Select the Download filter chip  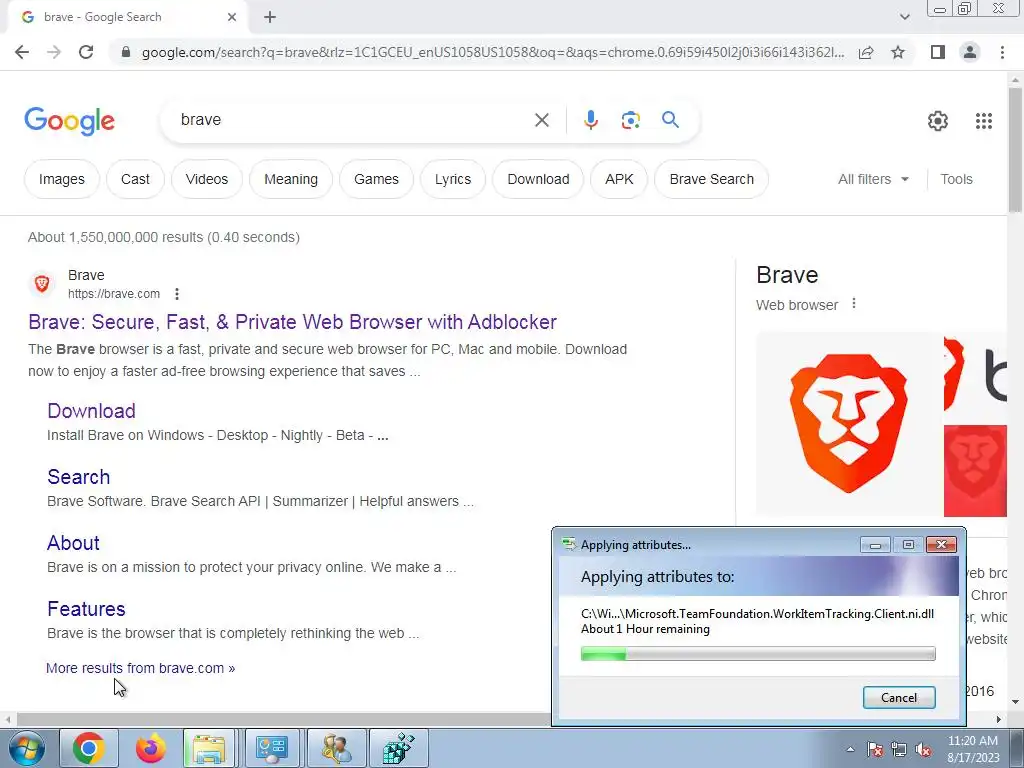point(538,179)
